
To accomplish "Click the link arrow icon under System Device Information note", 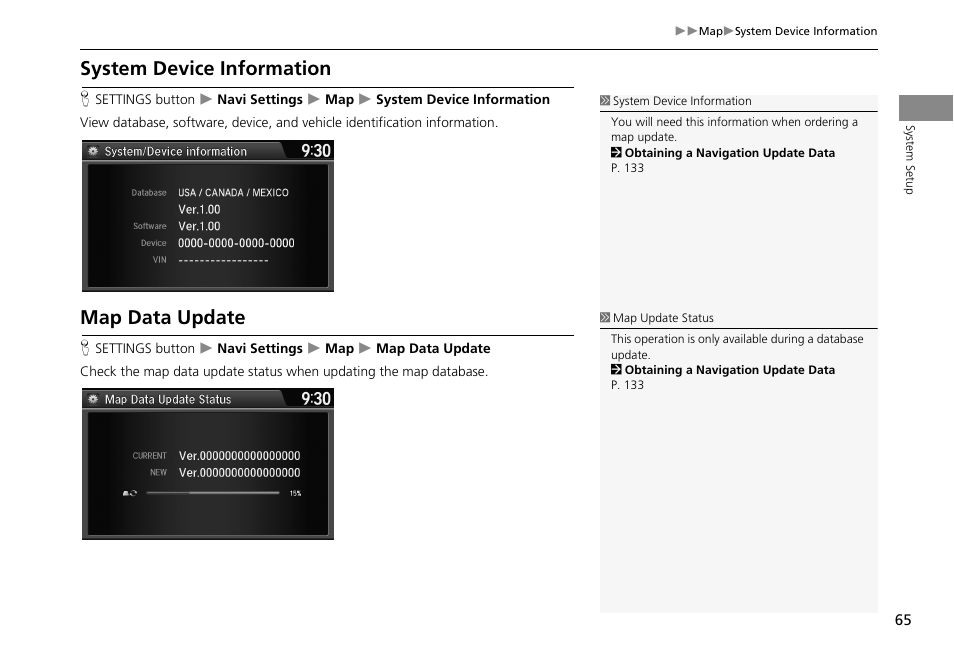I will pyautogui.click(x=616, y=153).
